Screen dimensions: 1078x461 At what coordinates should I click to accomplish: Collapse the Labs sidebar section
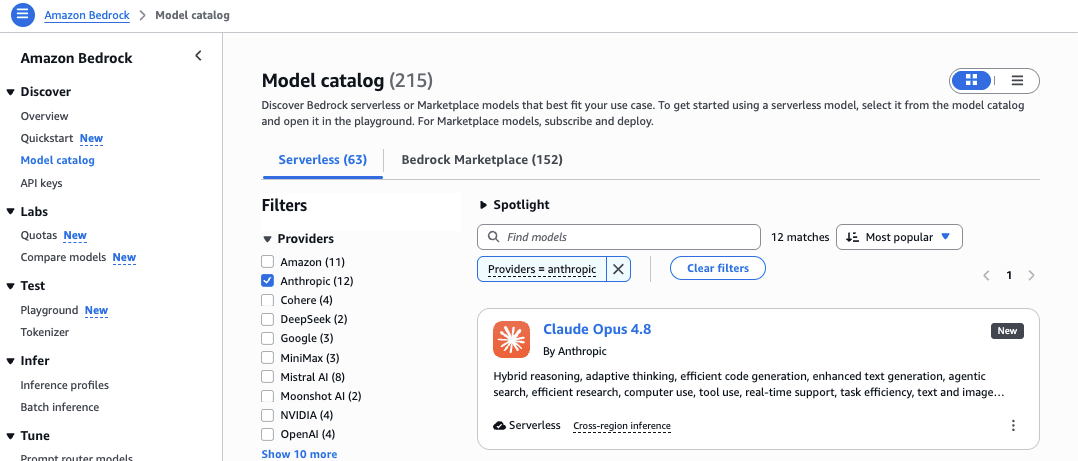tap(11, 212)
